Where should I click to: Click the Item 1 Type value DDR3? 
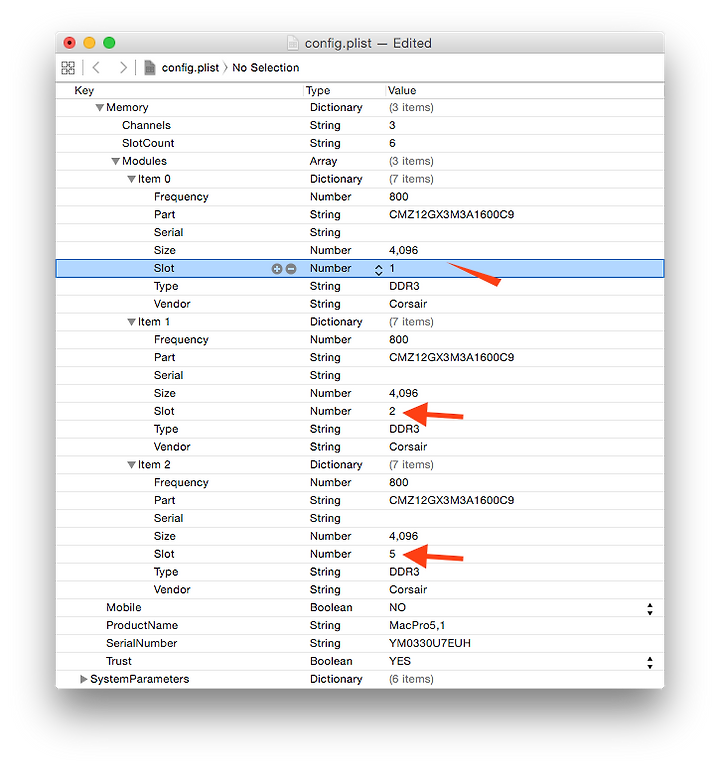coord(404,429)
